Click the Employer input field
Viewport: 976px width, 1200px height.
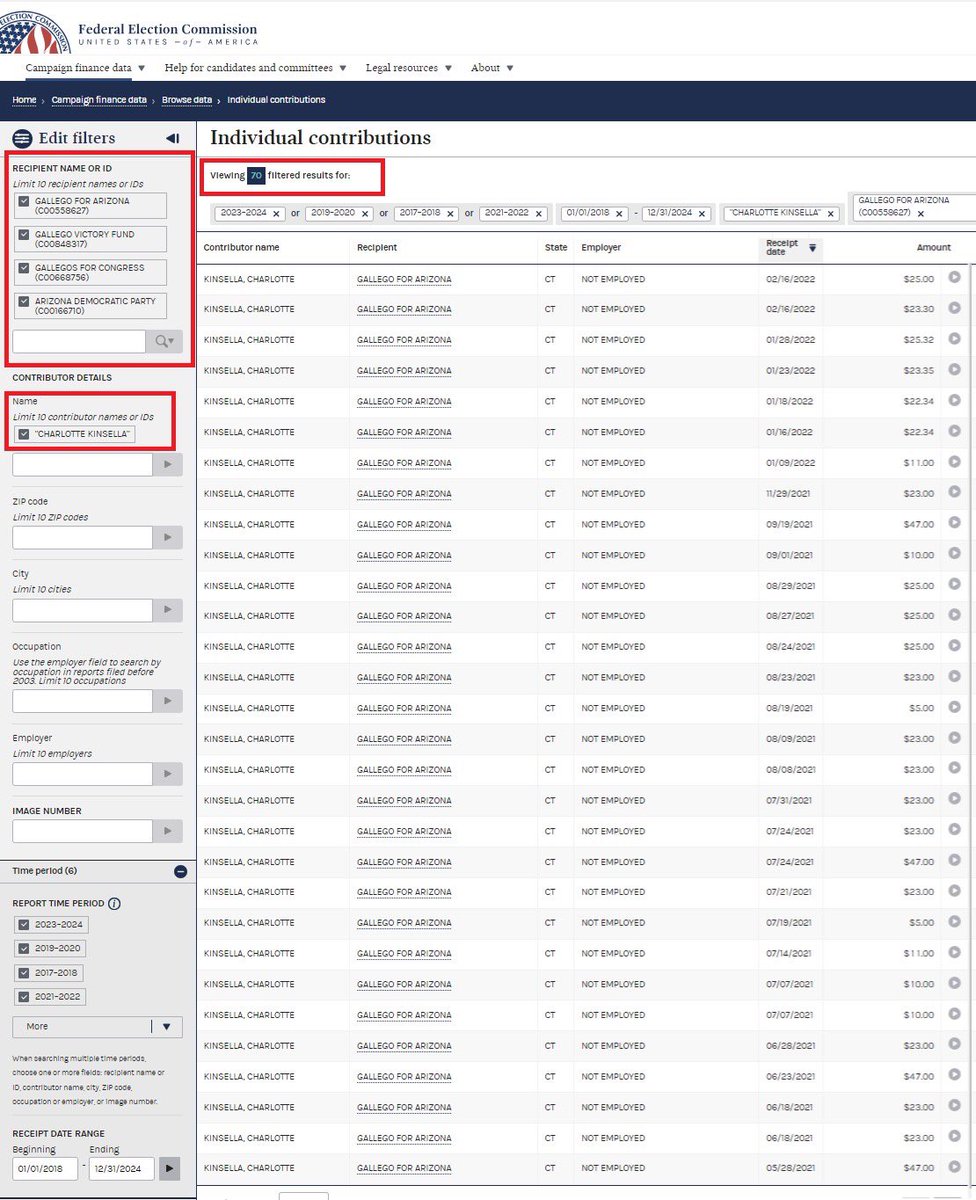82,773
